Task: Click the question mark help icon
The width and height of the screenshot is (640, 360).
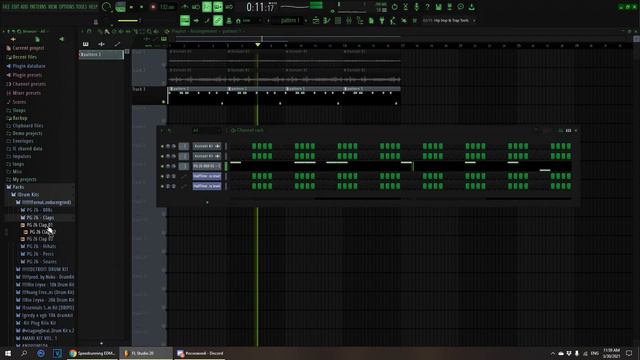Action: coord(427,7)
